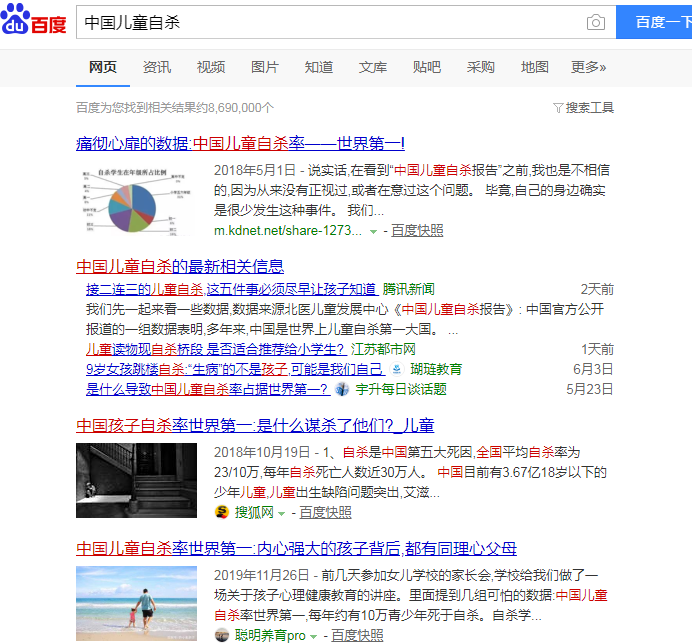Click the 6月3日 date
The height and width of the screenshot is (644, 692).
(593, 369)
